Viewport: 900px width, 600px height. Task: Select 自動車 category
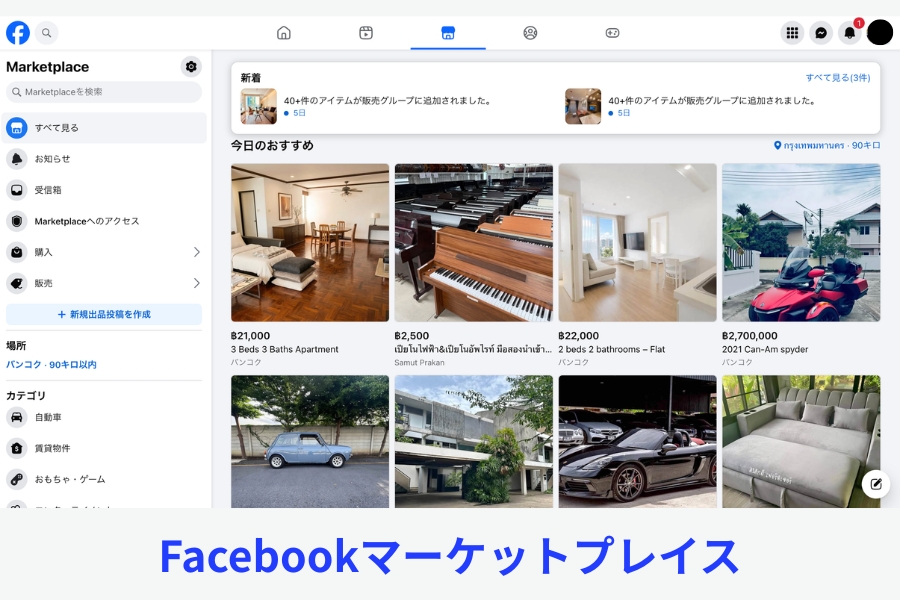(x=104, y=417)
